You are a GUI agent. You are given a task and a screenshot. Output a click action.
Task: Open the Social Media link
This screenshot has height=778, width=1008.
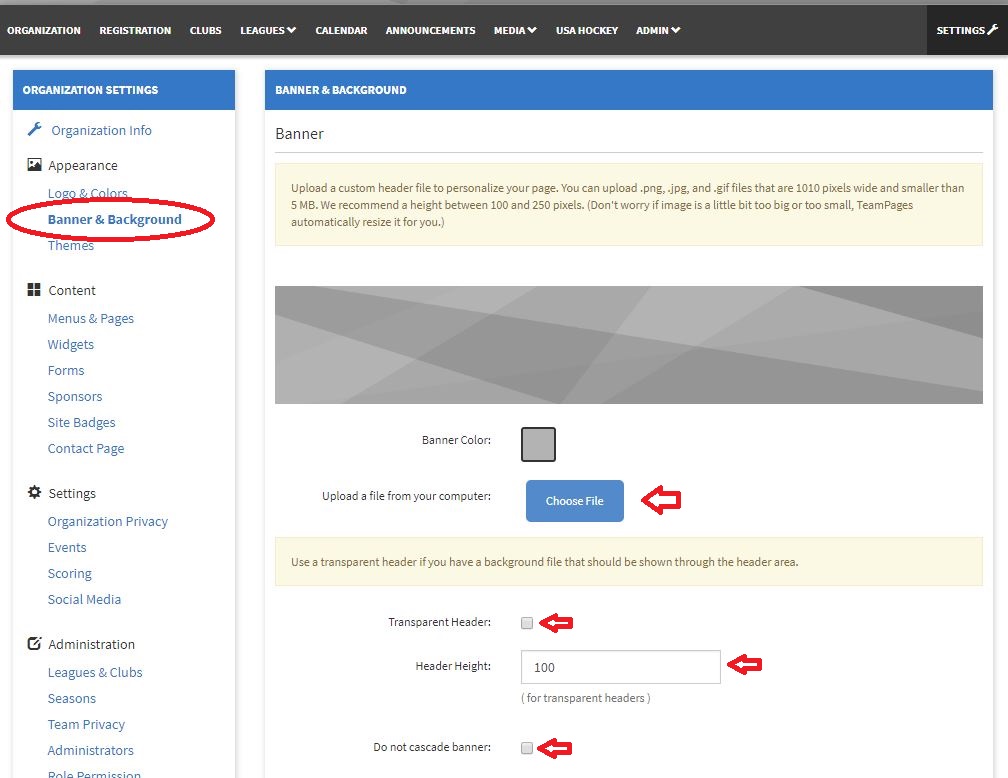coord(84,599)
